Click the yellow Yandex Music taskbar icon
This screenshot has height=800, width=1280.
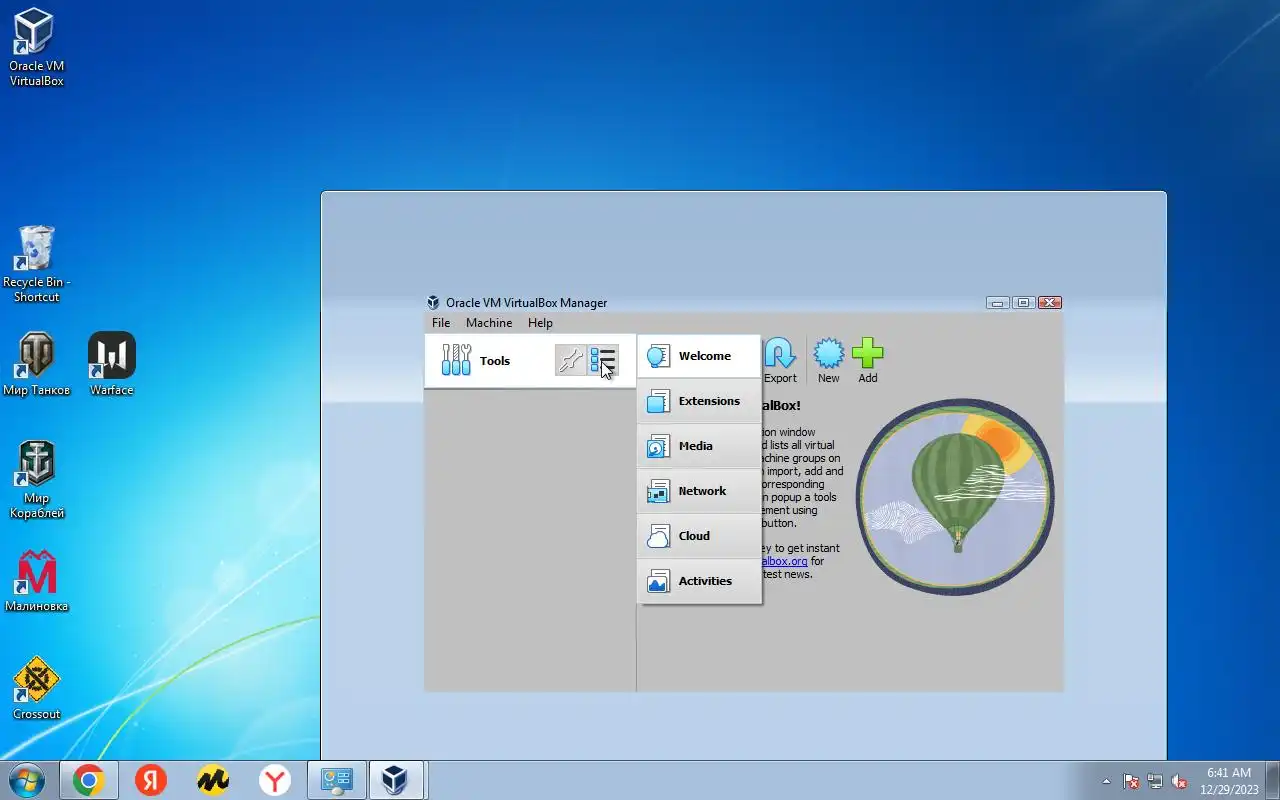pyautogui.click(x=213, y=780)
